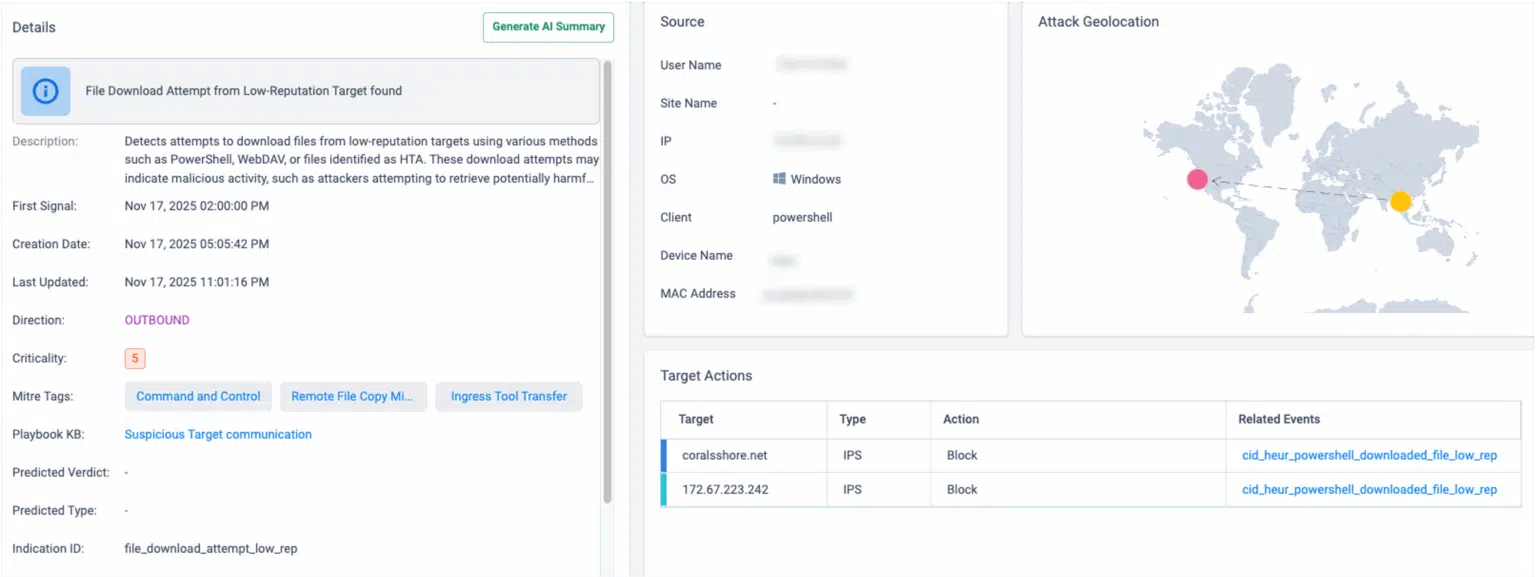Click the Windows logo icon beside OS
The width and height of the screenshot is (1536, 577).
(779, 179)
